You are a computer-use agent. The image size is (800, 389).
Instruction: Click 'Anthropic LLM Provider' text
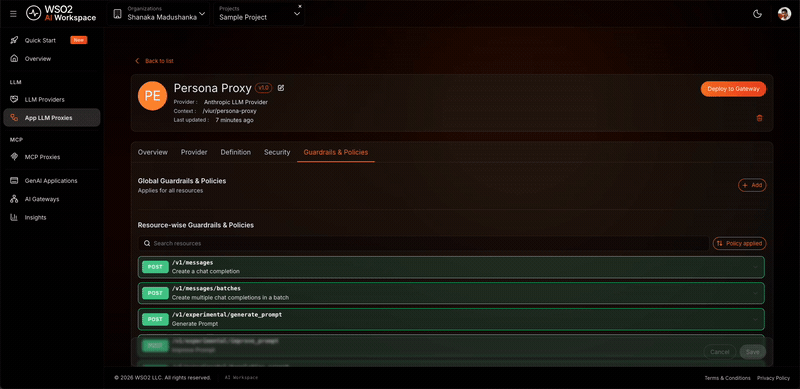pyautogui.click(x=236, y=102)
